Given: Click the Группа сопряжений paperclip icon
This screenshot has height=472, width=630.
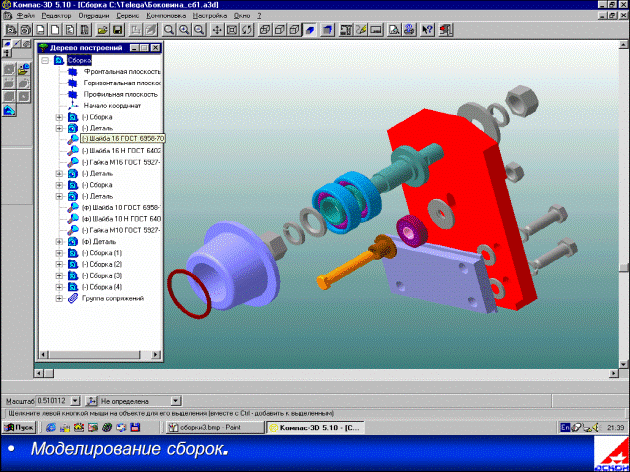Looking at the screenshot, I should [x=73, y=298].
